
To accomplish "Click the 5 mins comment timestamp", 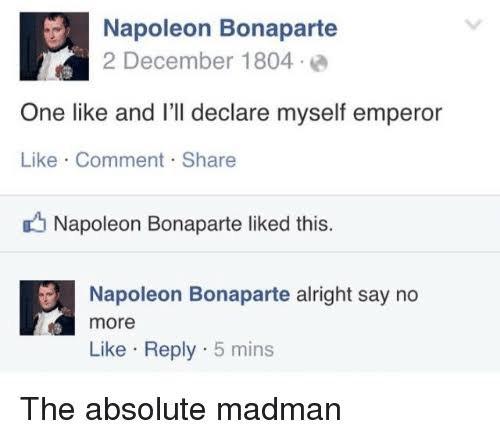I will pyautogui.click(x=244, y=349).
